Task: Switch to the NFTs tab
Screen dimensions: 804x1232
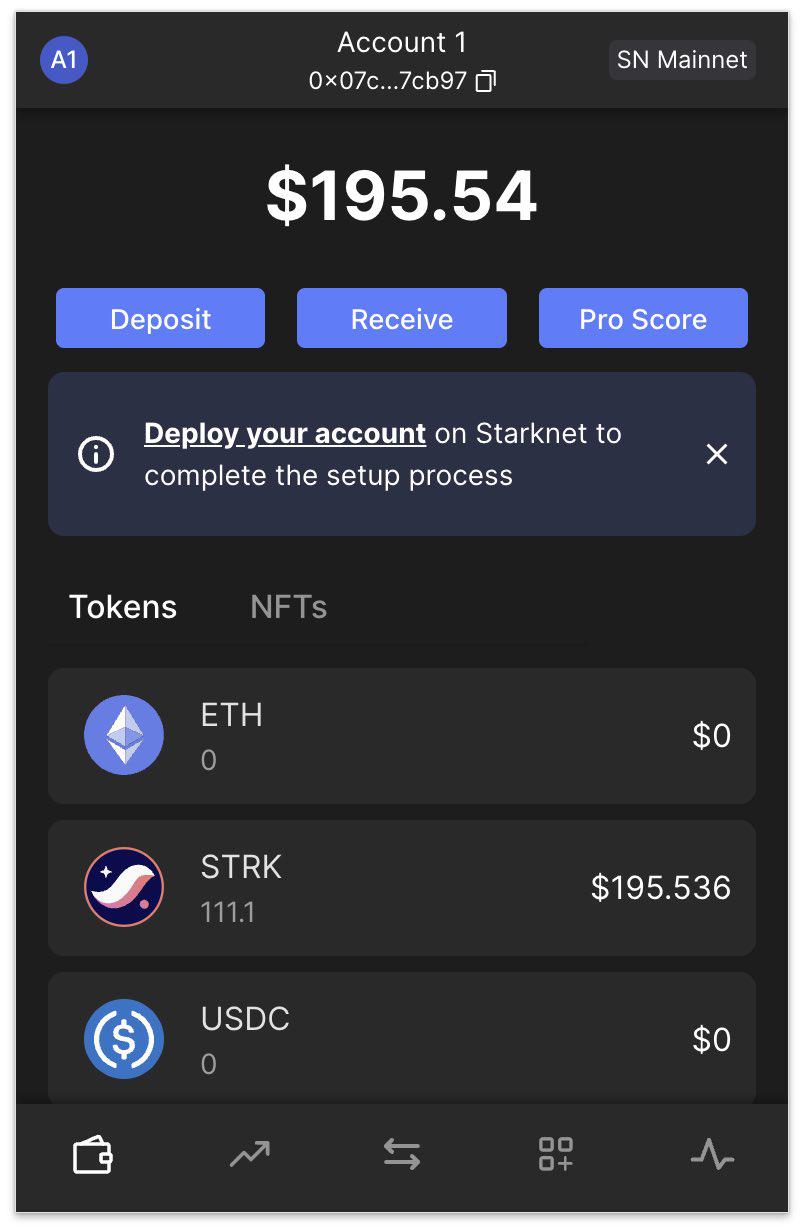Action: 288,607
